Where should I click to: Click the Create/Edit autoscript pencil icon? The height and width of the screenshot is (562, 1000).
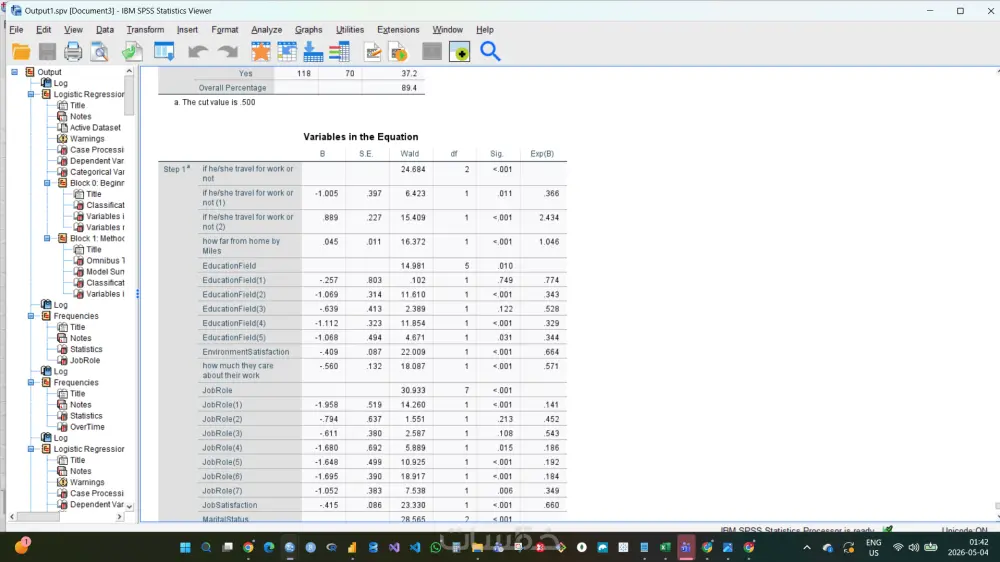tap(373, 52)
